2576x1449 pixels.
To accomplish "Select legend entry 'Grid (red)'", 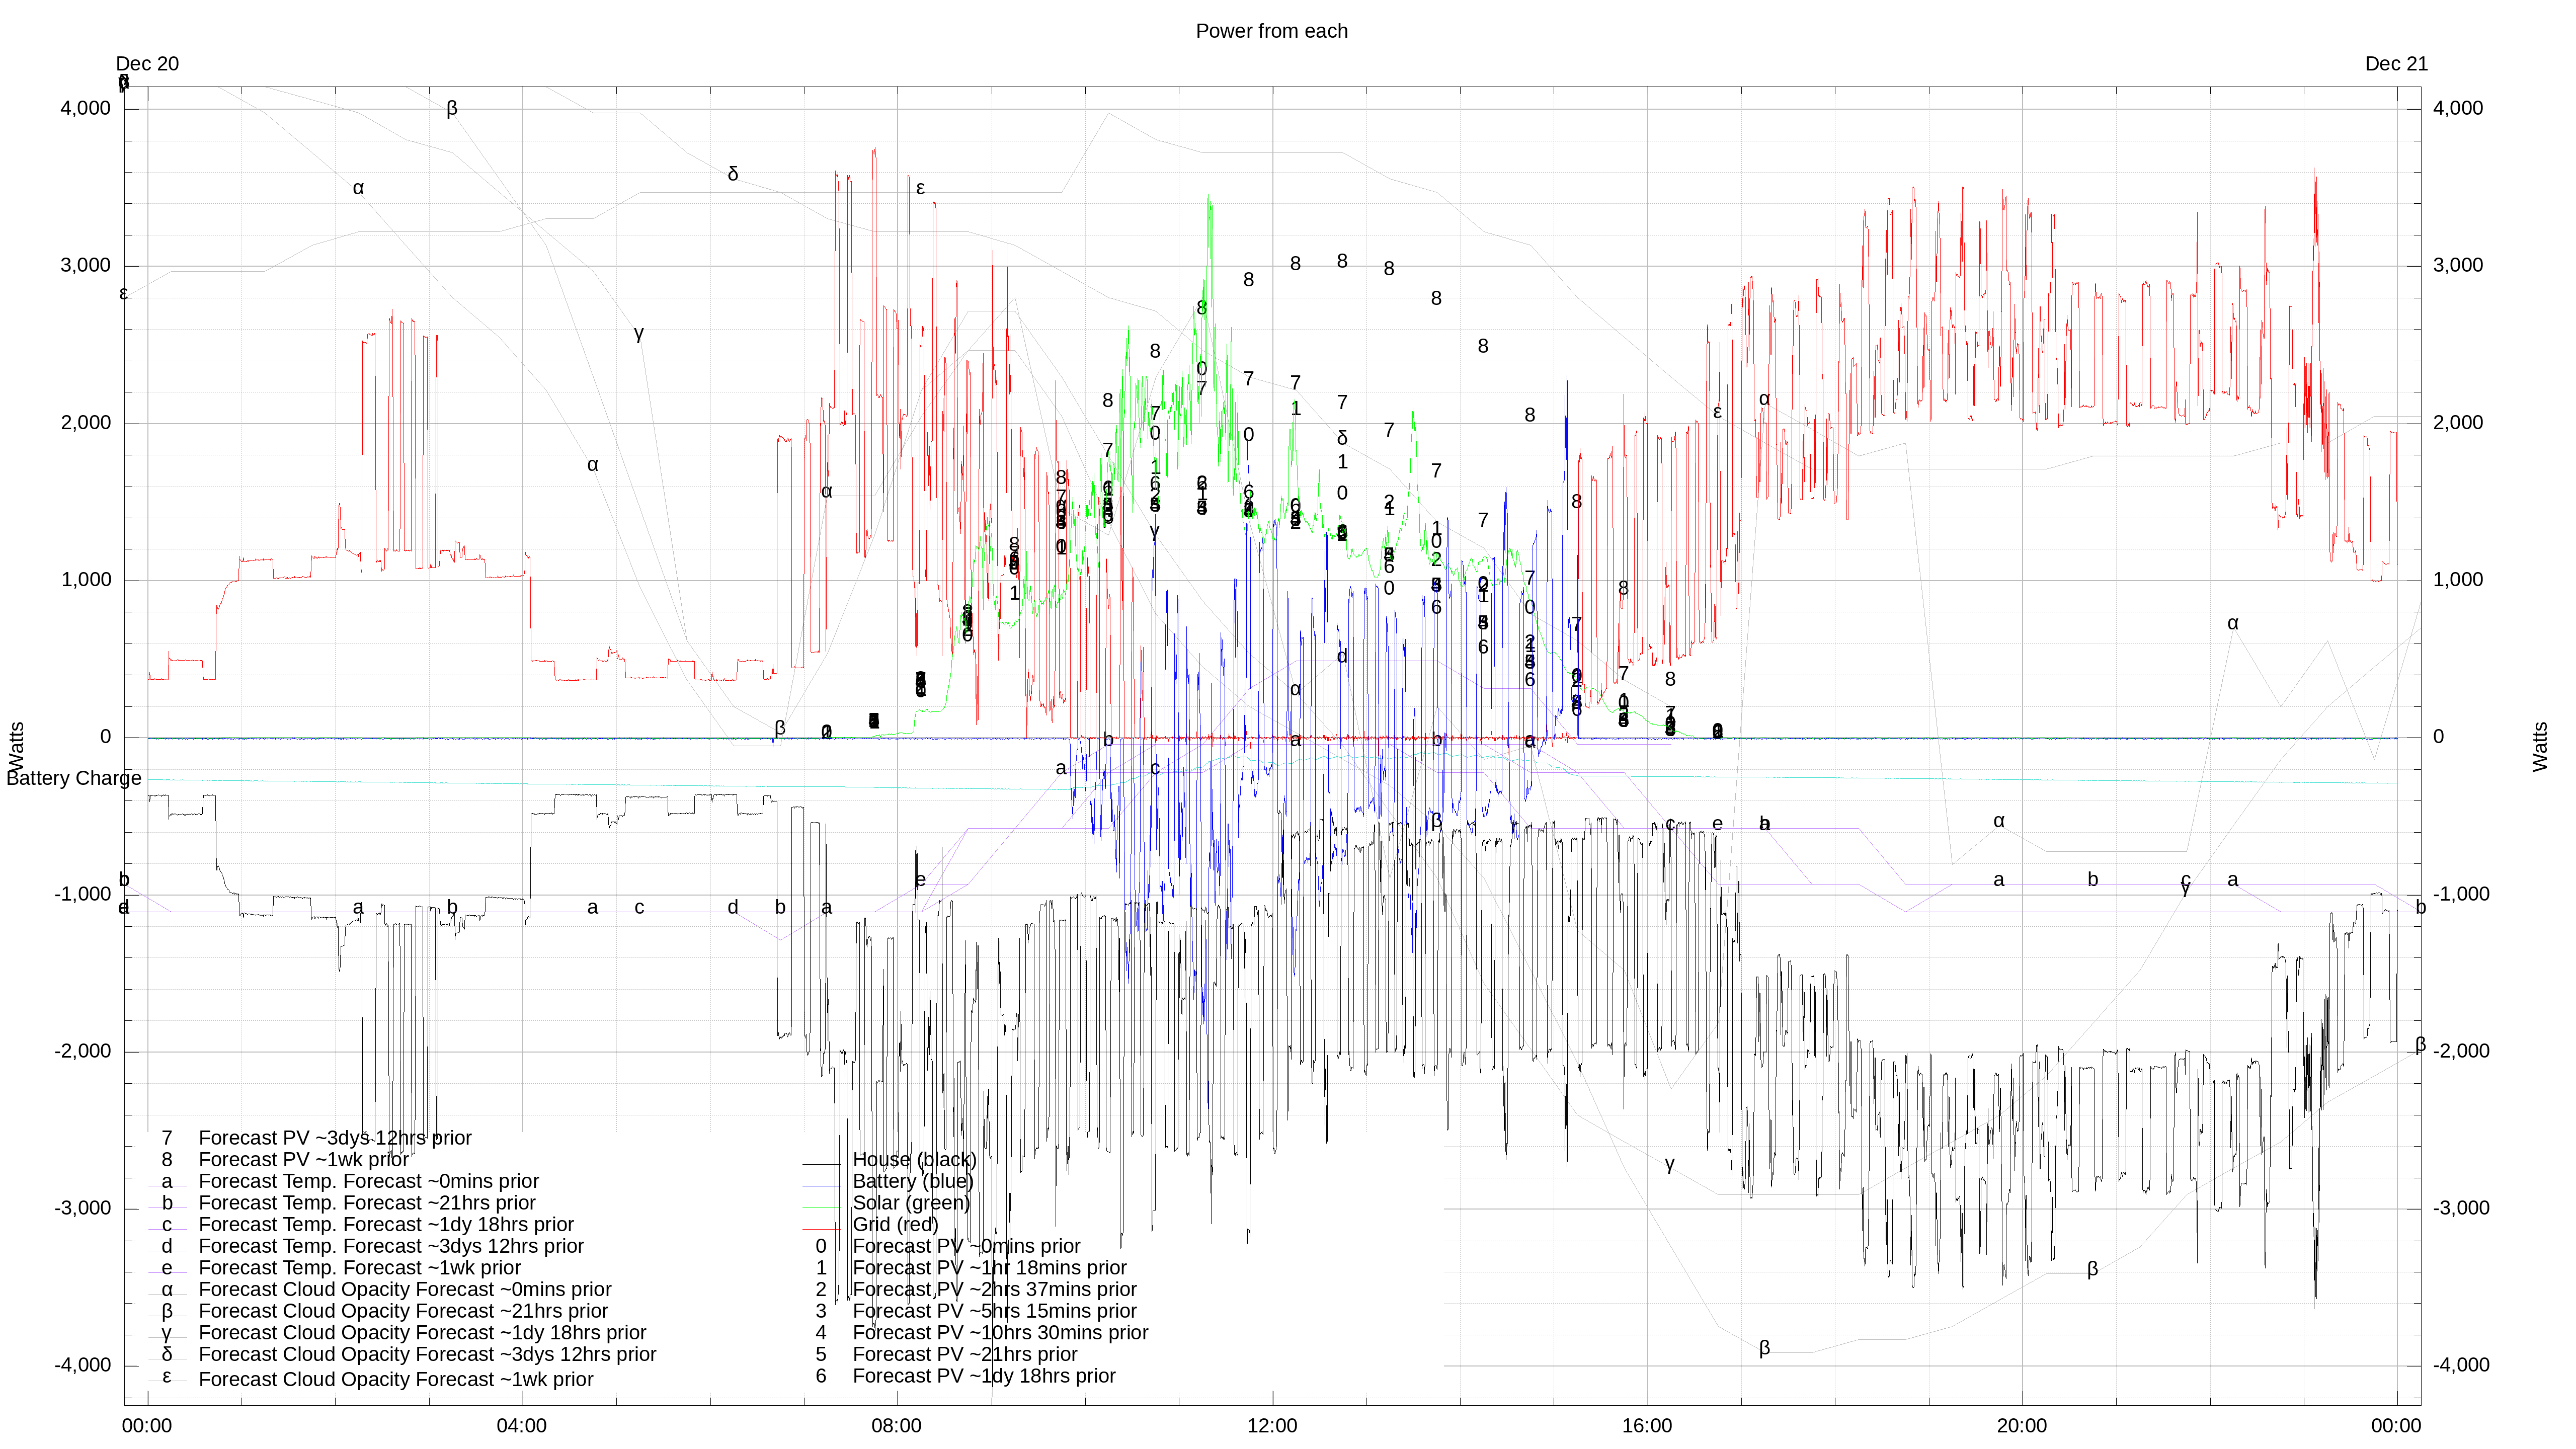I will pos(895,1225).
